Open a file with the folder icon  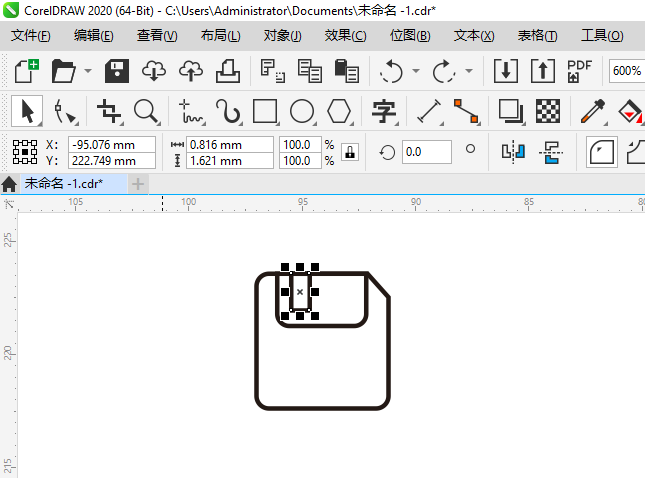pyautogui.click(x=63, y=71)
